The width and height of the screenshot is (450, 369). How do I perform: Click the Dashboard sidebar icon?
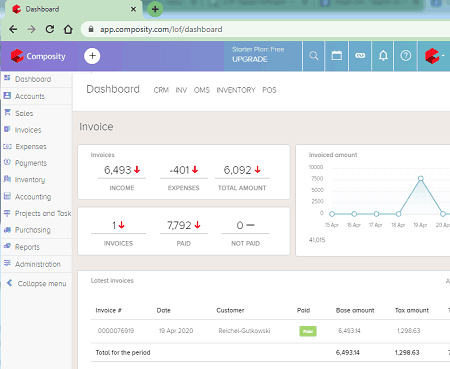pos(7,78)
